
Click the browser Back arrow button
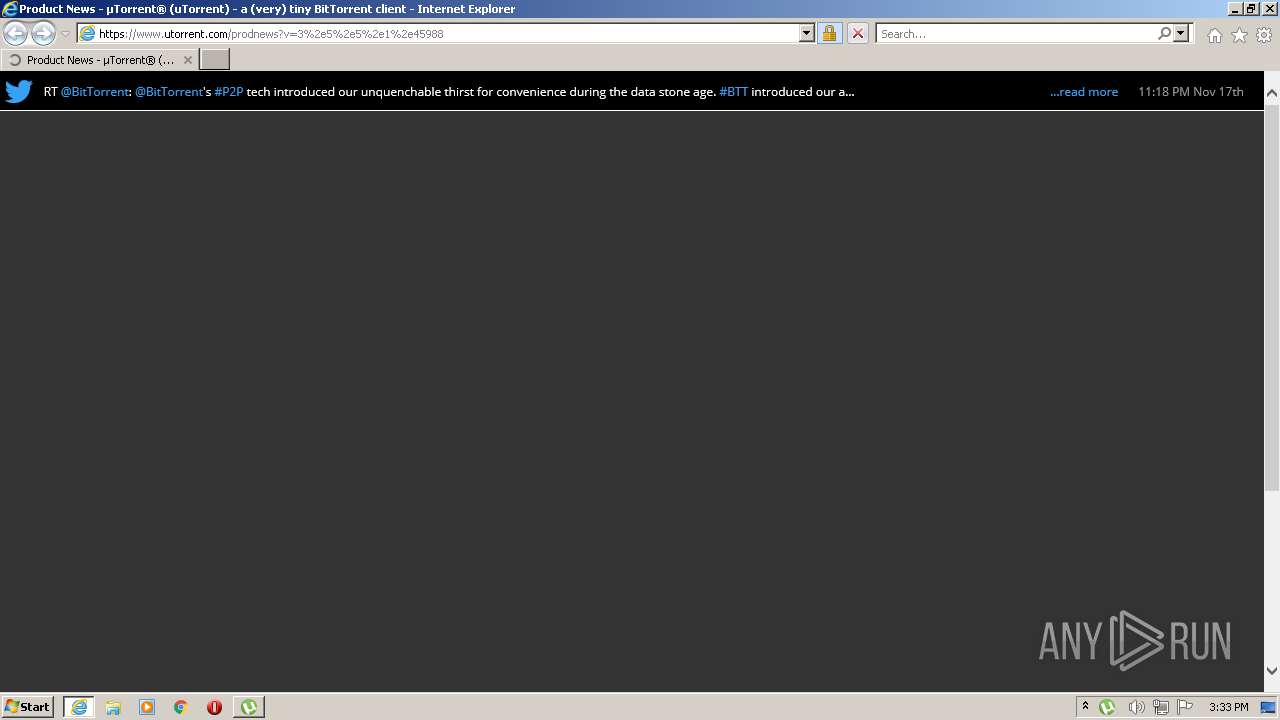(16, 33)
